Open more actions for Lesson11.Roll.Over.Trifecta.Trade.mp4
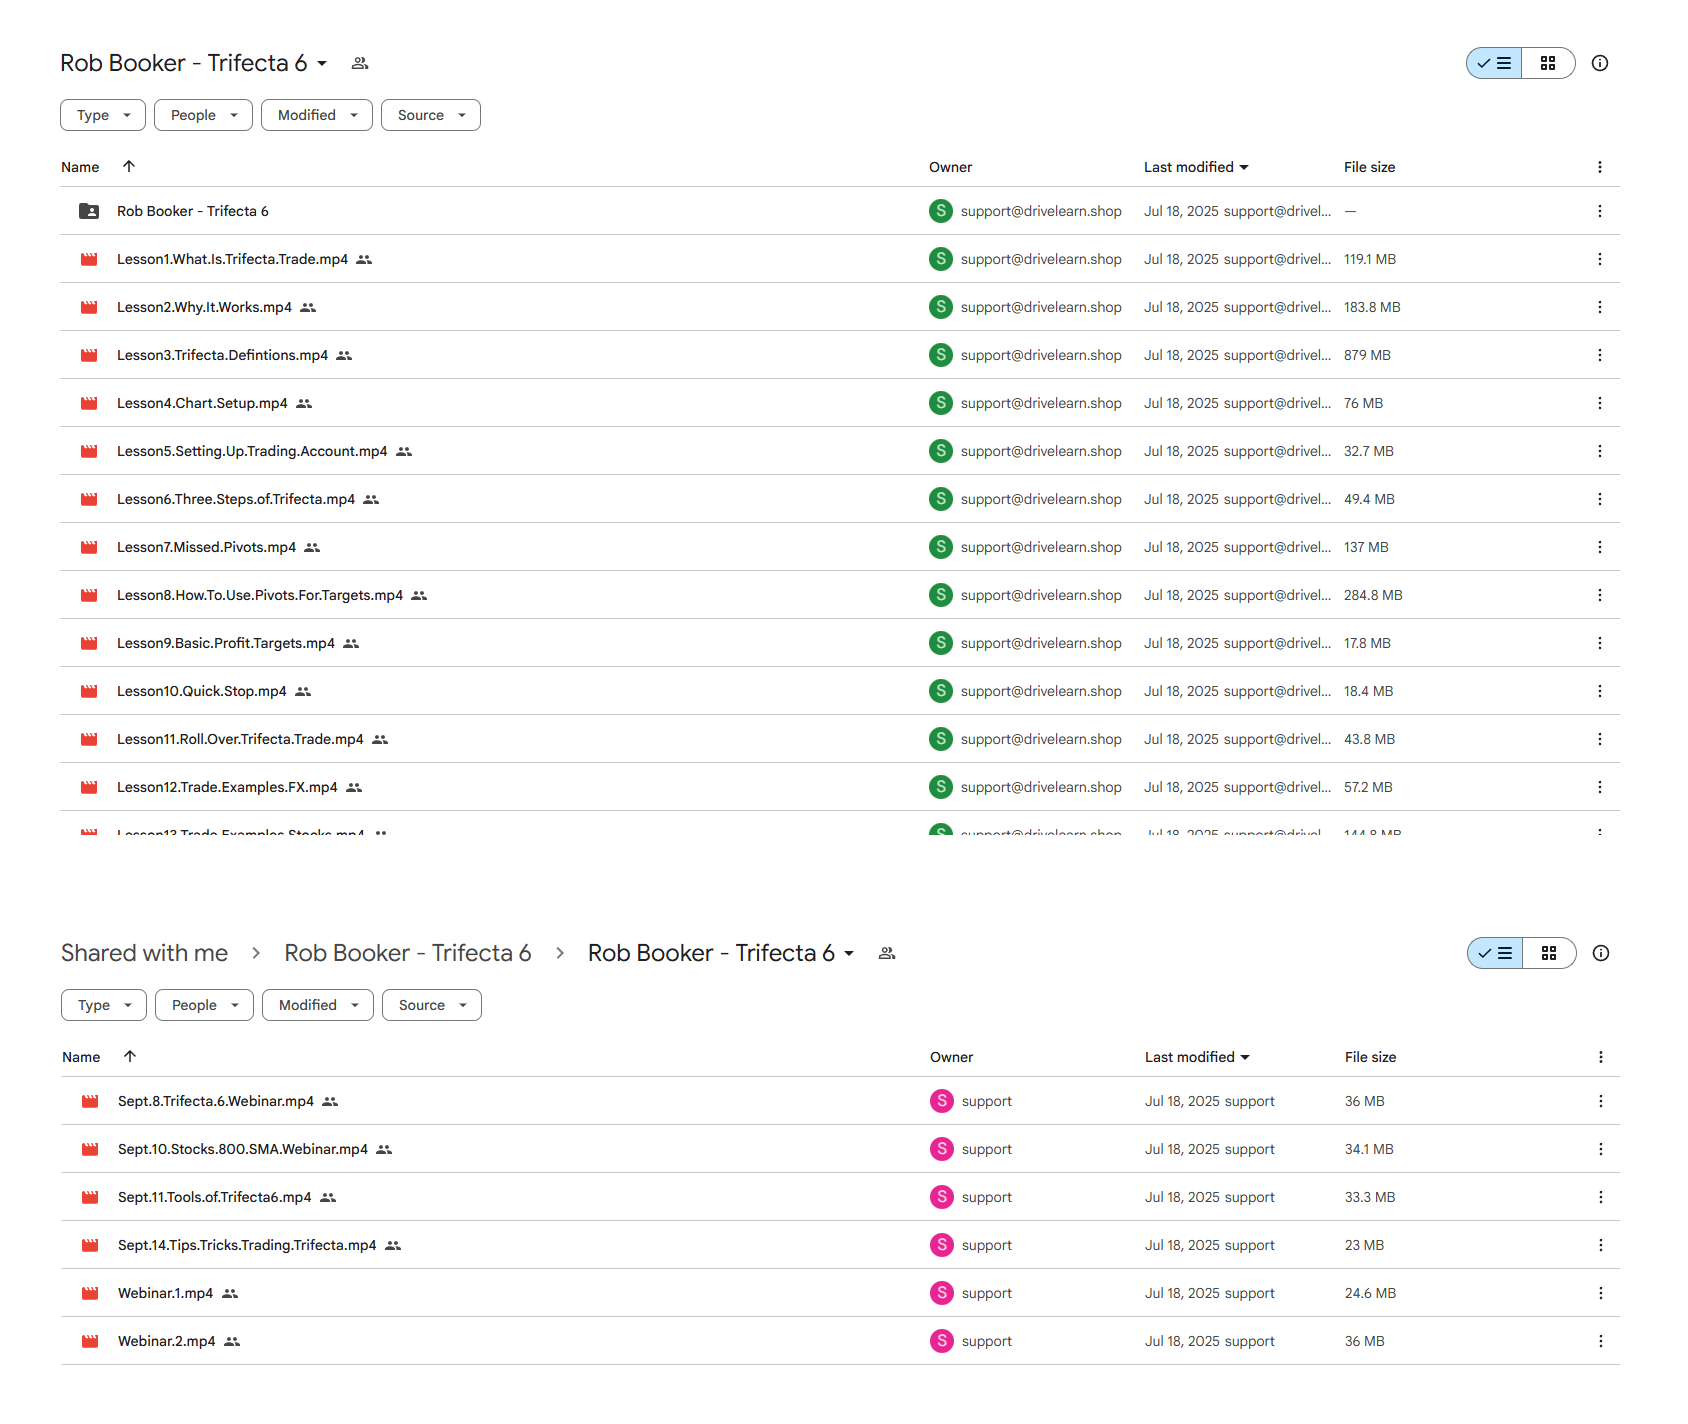The height and width of the screenshot is (1424, 1688). [1600, 739]
